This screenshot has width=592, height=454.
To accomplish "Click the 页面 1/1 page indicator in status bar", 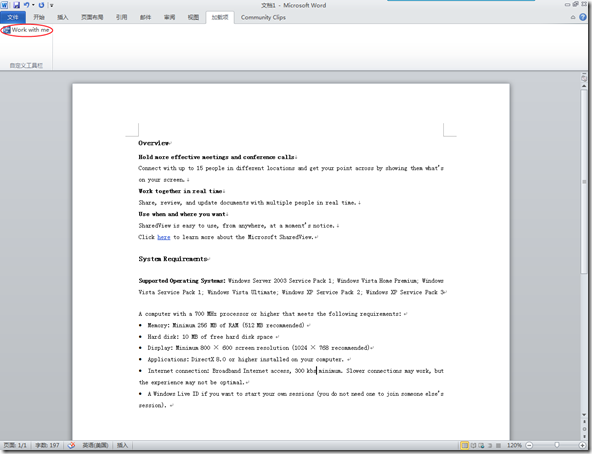I will click(x=15, y=445).
